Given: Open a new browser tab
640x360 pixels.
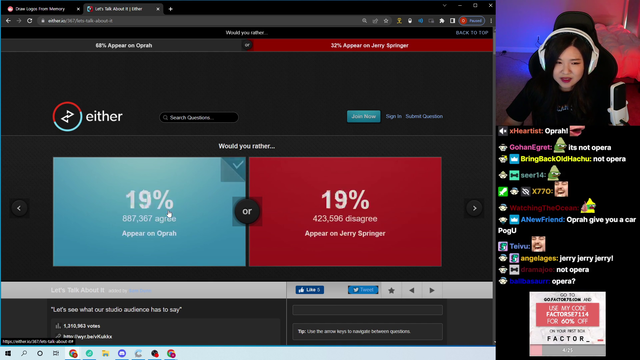Looking at the screenshot, I should (x=171, y=9).
